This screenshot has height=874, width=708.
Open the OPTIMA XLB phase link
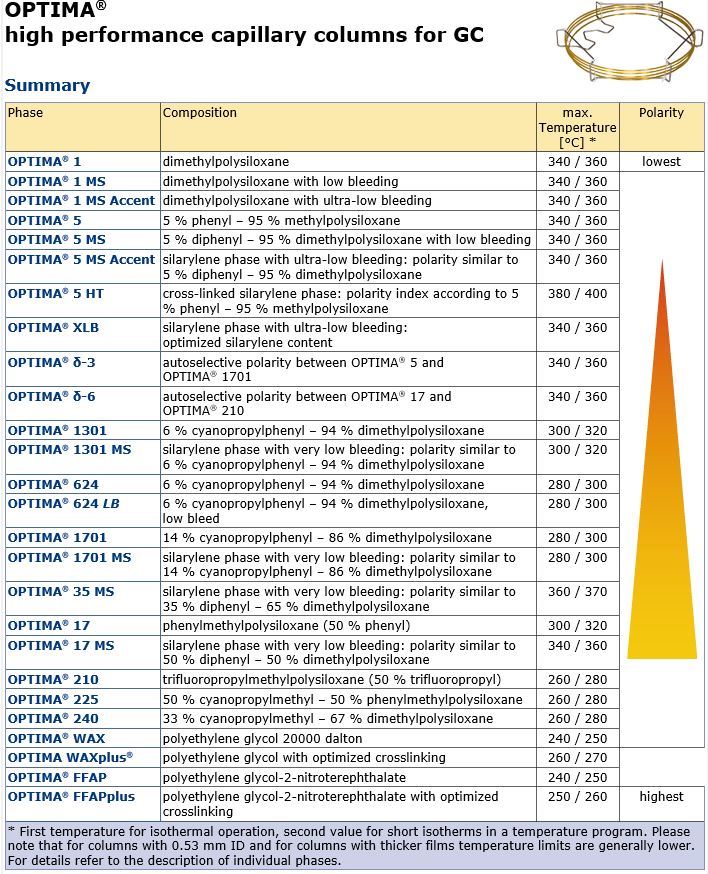point(54,328)
